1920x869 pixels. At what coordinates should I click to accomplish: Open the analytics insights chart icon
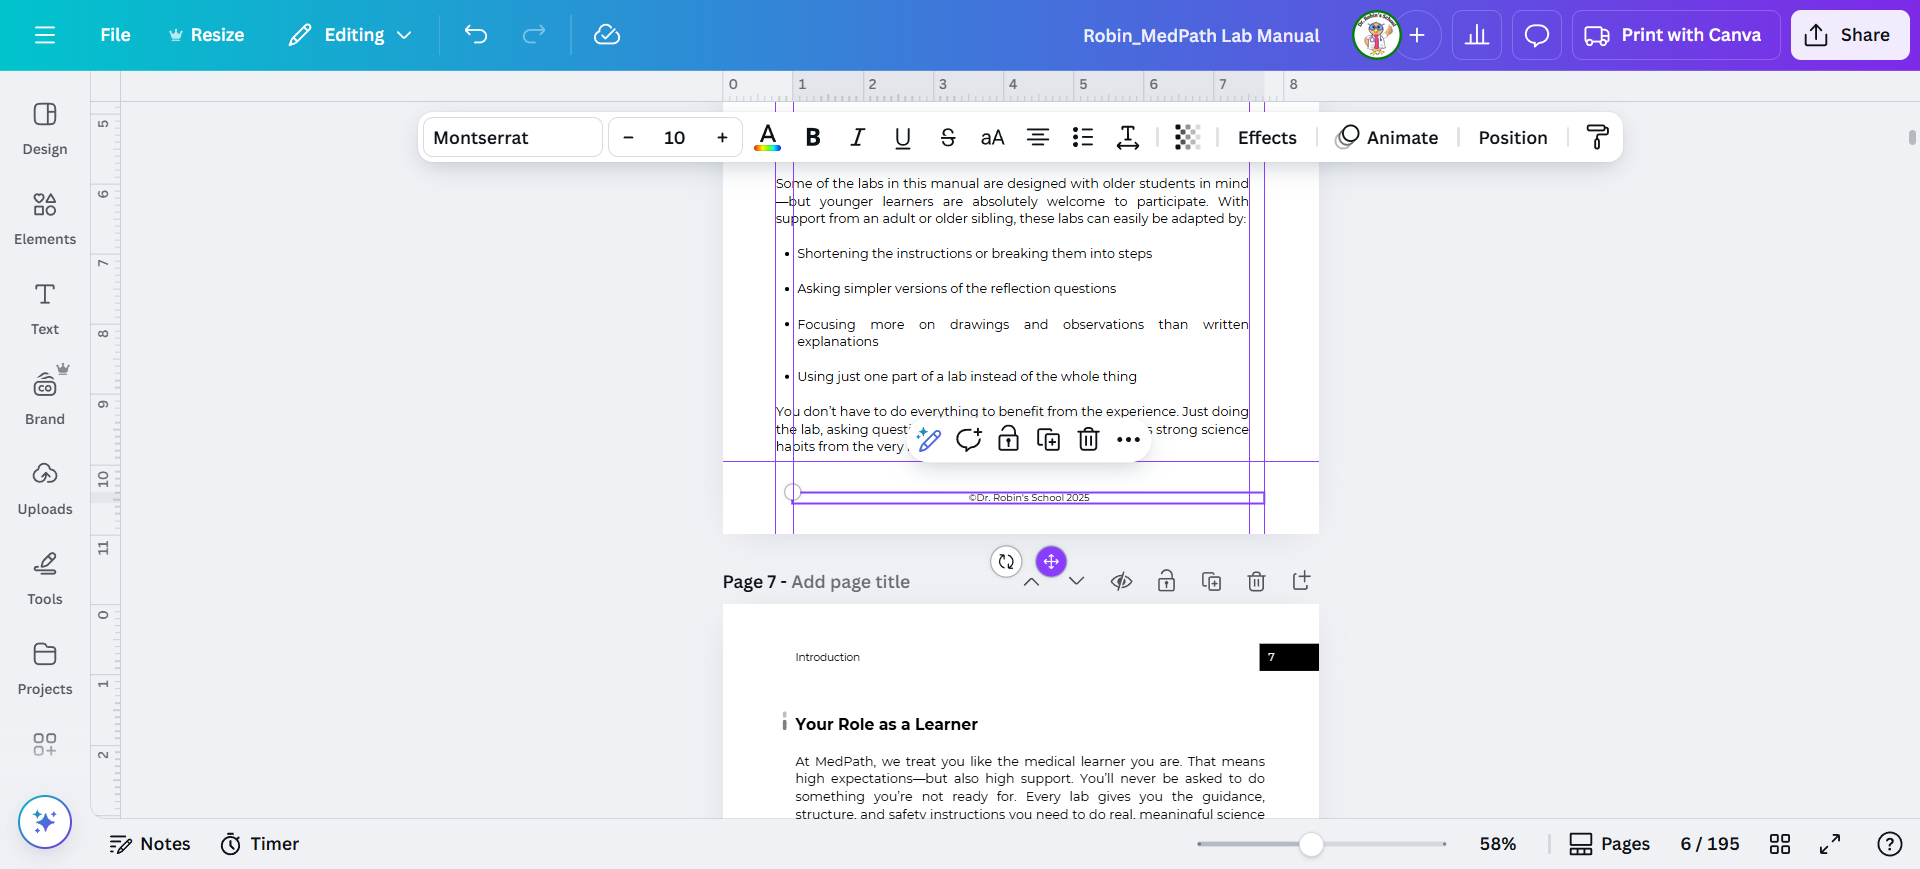coord(1477,35)
